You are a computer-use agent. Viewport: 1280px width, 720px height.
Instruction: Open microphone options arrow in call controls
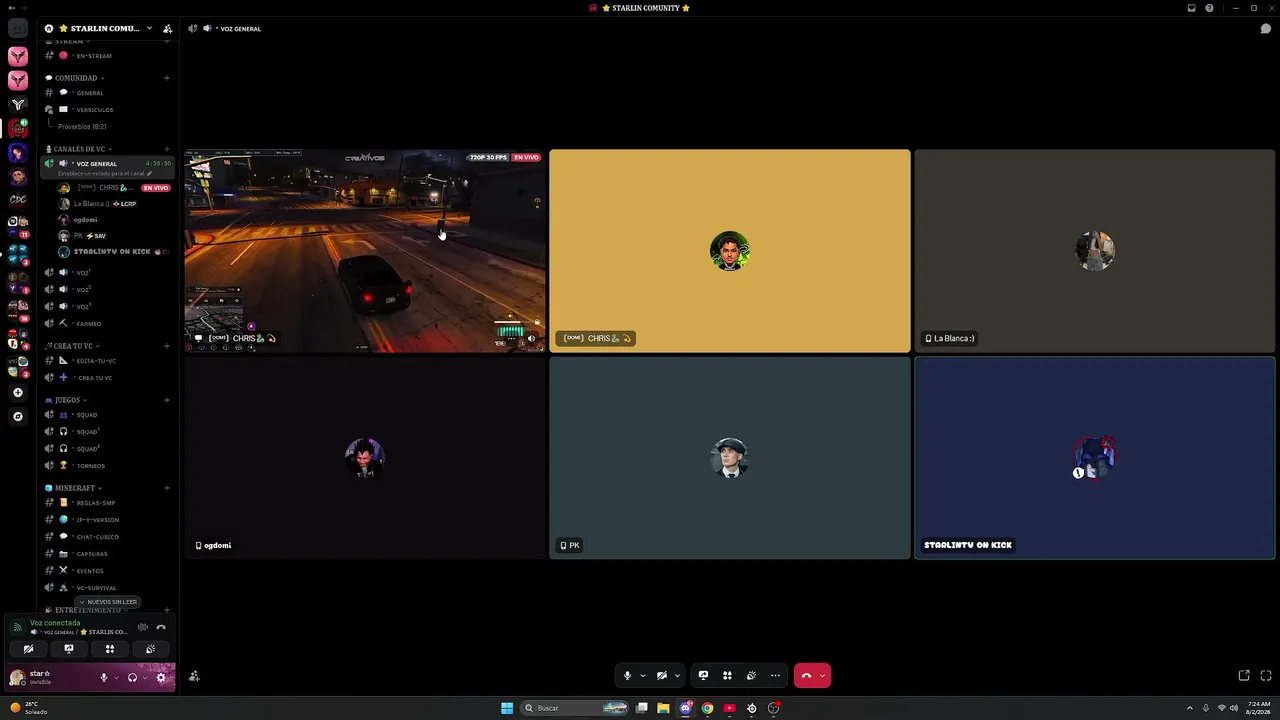[x=642, y=676]
